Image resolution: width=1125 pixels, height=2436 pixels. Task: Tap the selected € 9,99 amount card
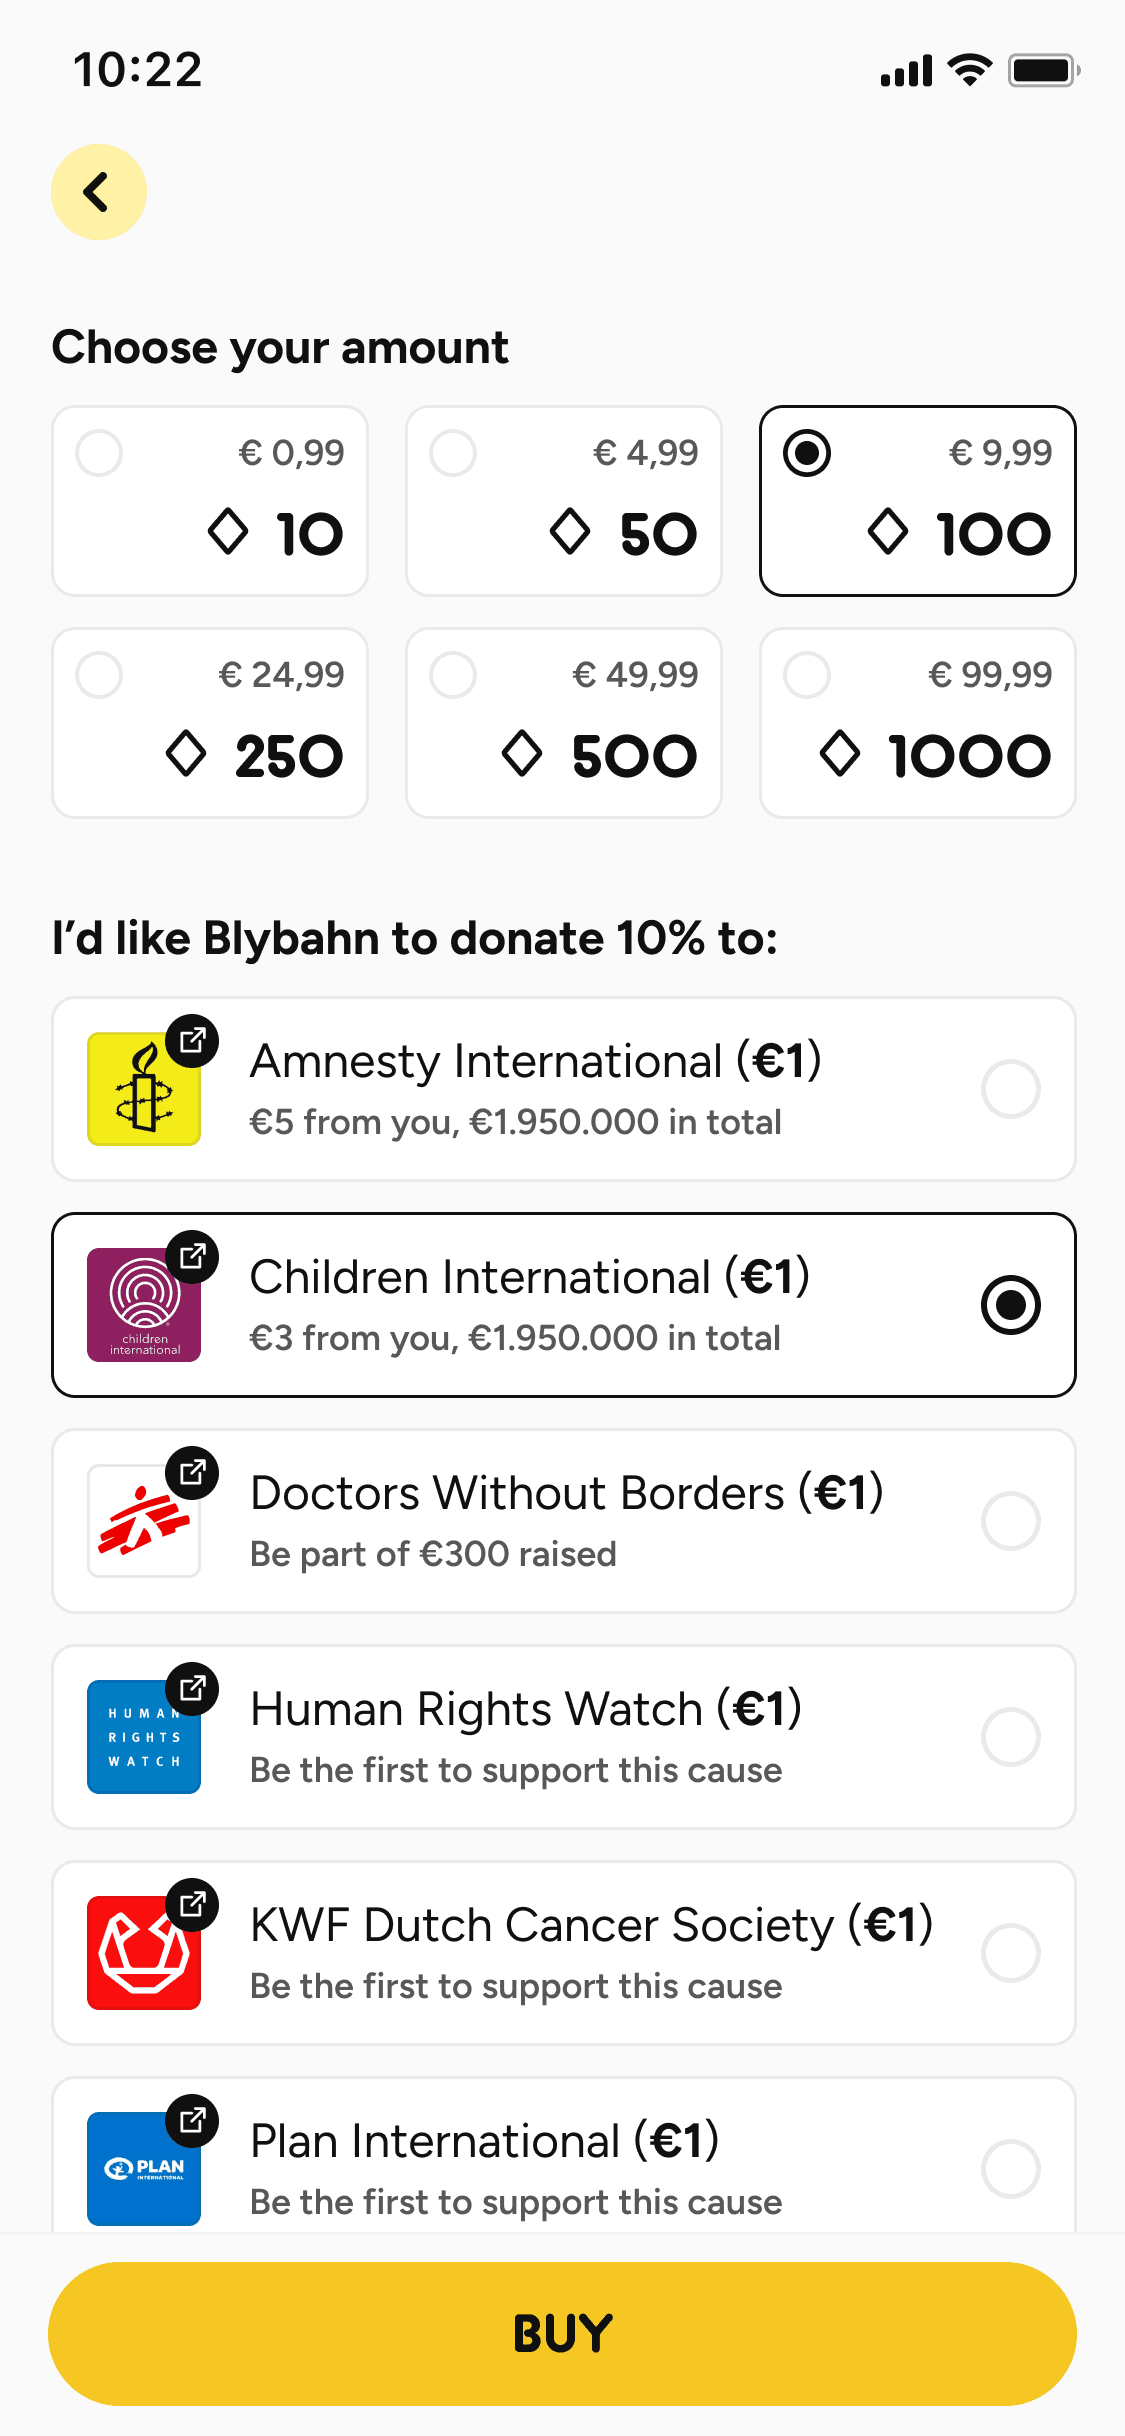point(917,500)
